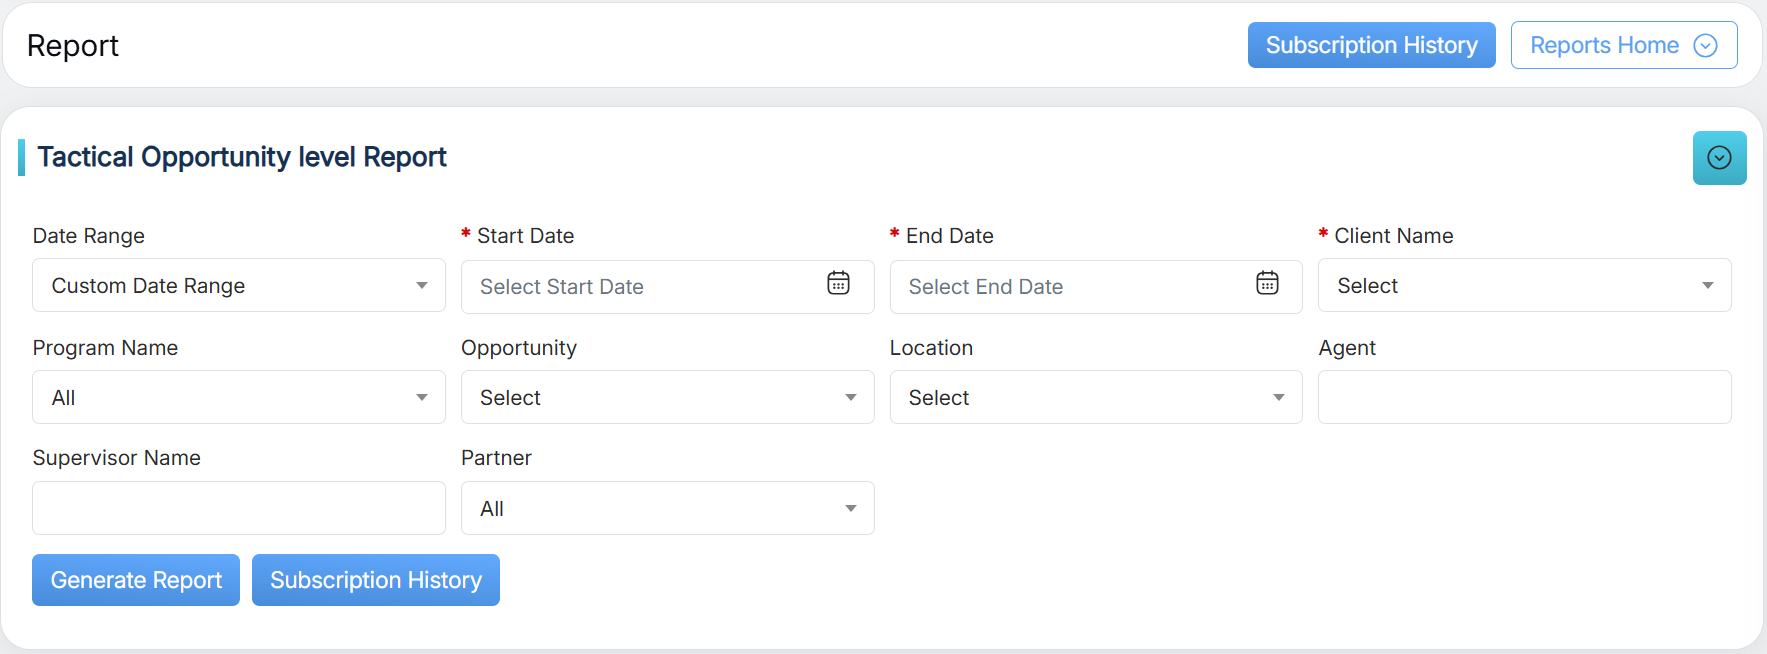The width and height of the screenshot is (1767, 654).
Task: Focus the Select End Date field
Action: pyautogui.click(x=1070, y=287)
